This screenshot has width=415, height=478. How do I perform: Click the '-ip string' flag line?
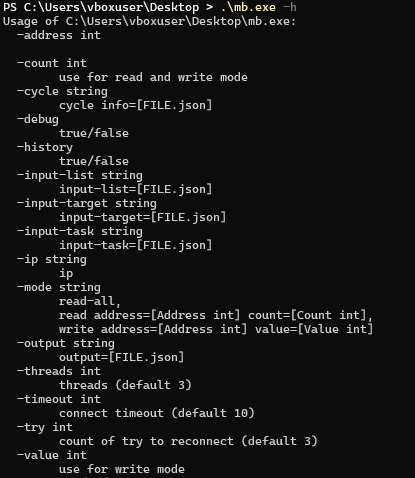click(52, 259)
